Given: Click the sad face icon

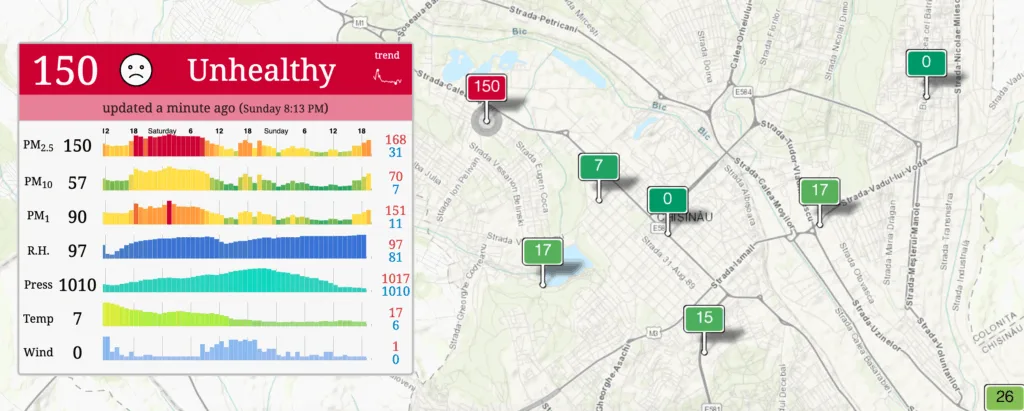Looking at the screenshot, I should pyautogui.click(x=136, y=70).
